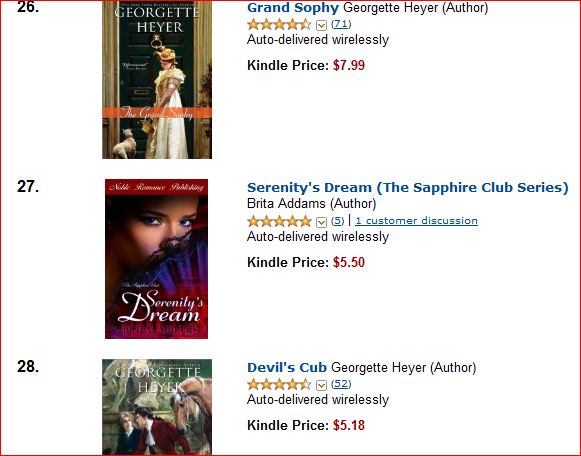Screen dimensions: 581x456
Task: Click the Devil's Cub star rating icon
Action: point(279,385)
